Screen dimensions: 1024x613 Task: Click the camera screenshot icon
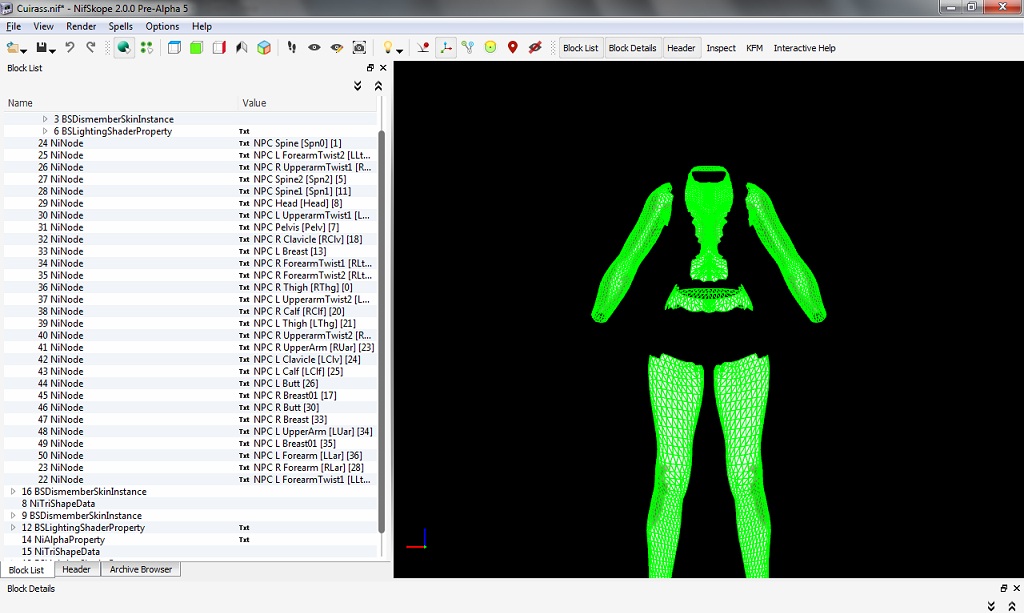pos(359,48)
